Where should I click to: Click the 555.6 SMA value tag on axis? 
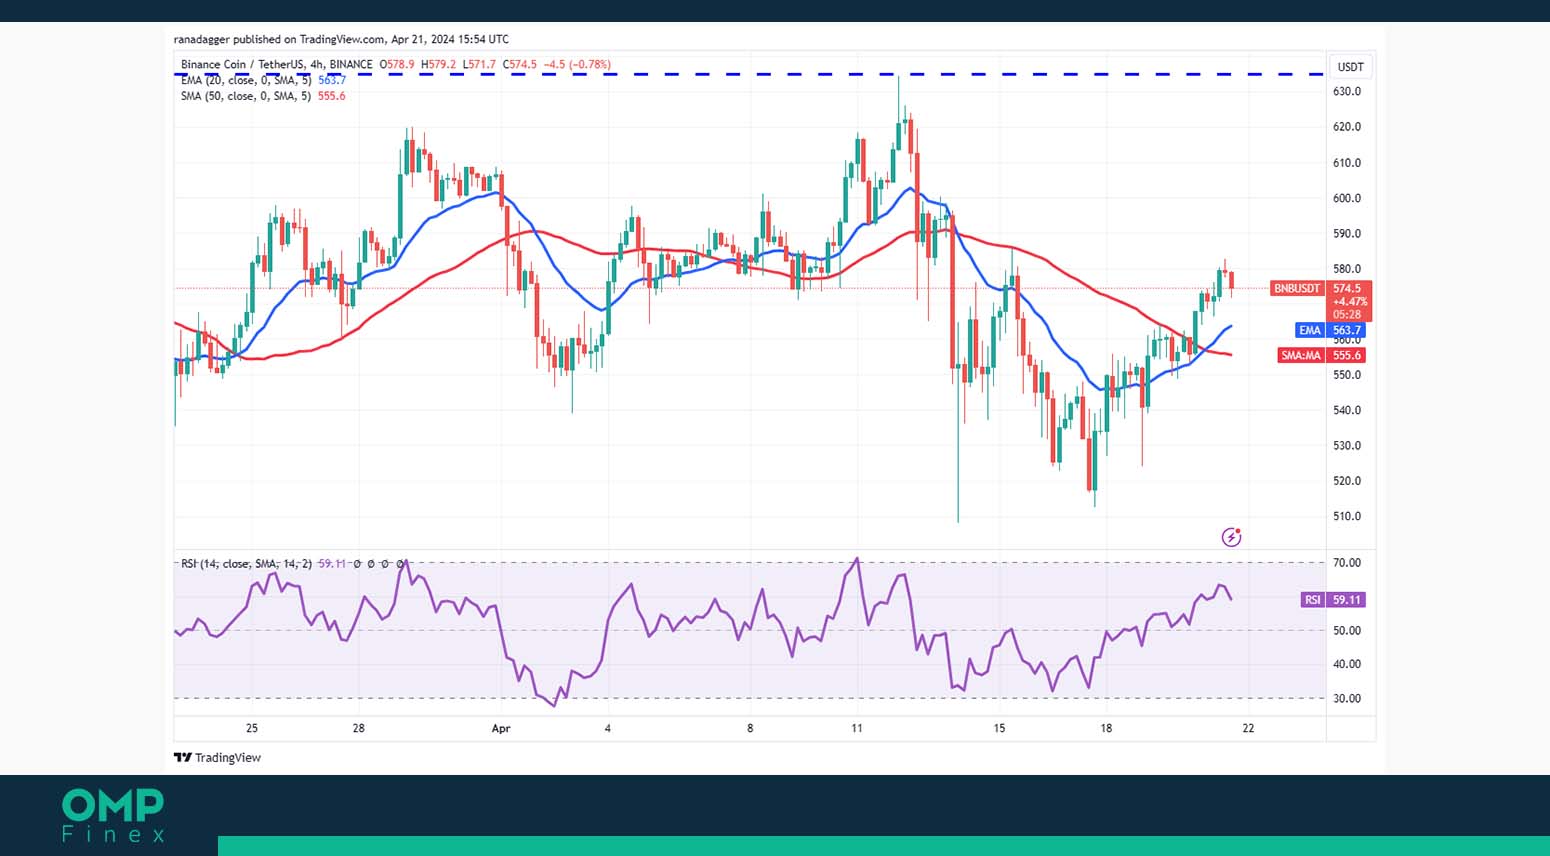1347,355
